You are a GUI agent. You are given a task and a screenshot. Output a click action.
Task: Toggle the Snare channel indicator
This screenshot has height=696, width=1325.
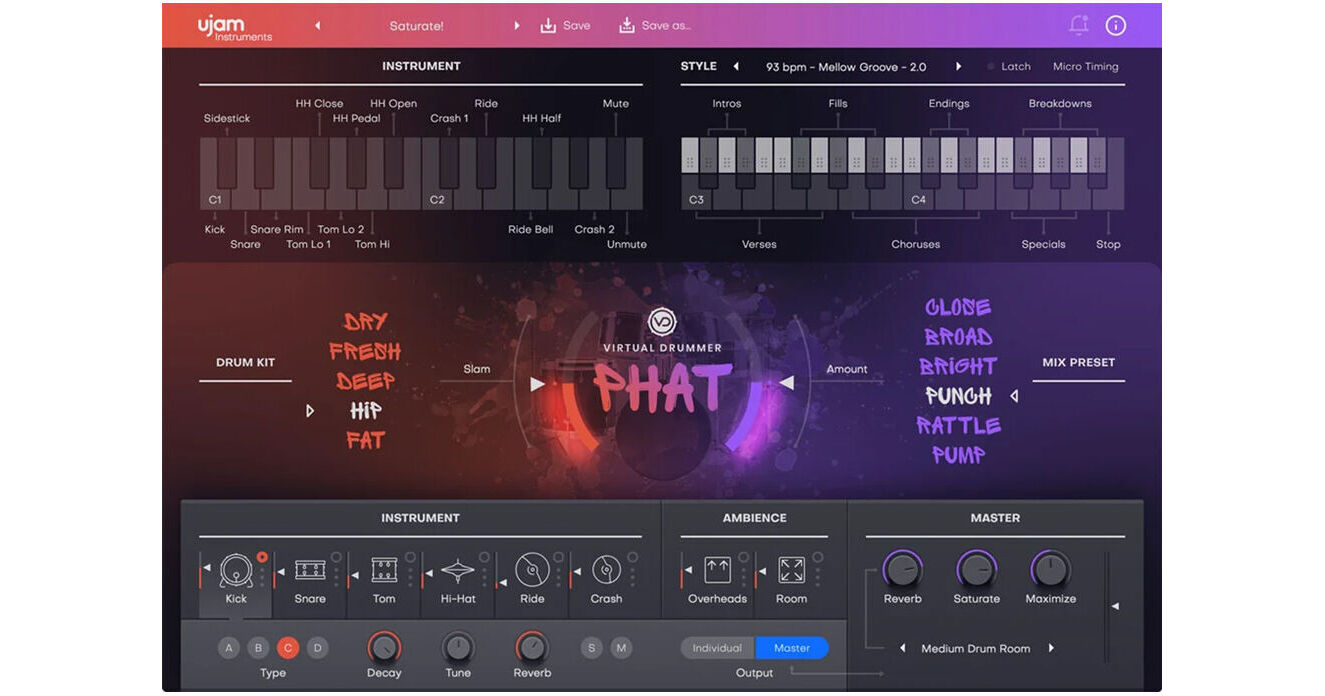pos(336,557)
